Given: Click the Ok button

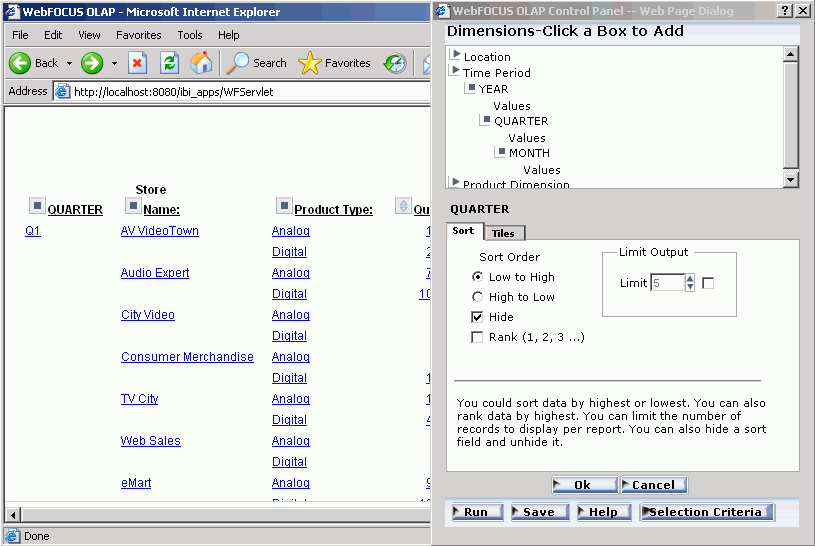Looking at the screenshot, I should pos(585,485).
